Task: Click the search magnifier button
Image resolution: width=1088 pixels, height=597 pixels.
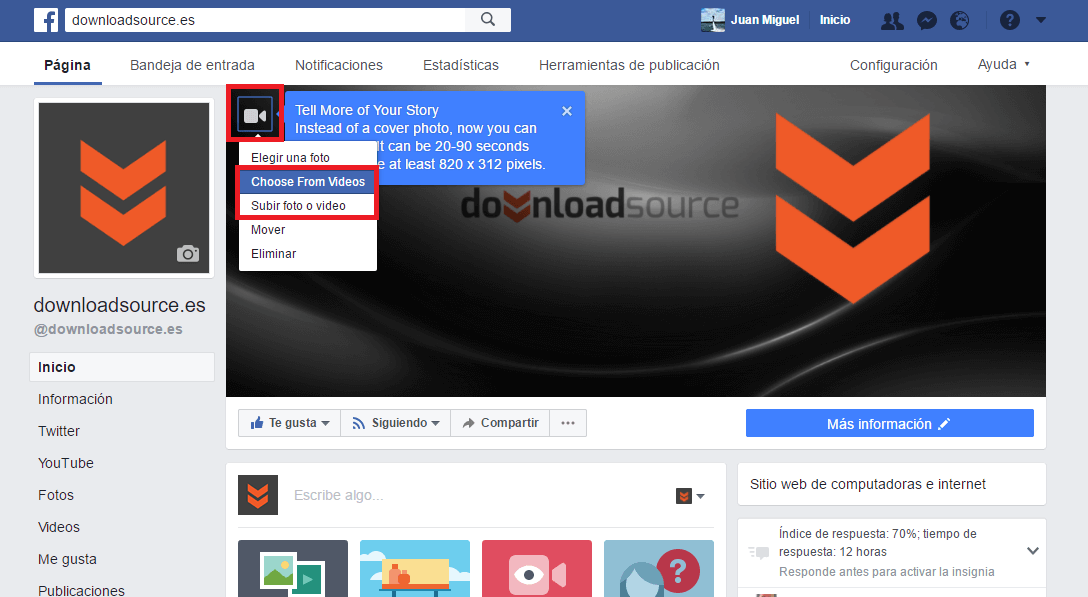Action: click(x=488, y=19)
